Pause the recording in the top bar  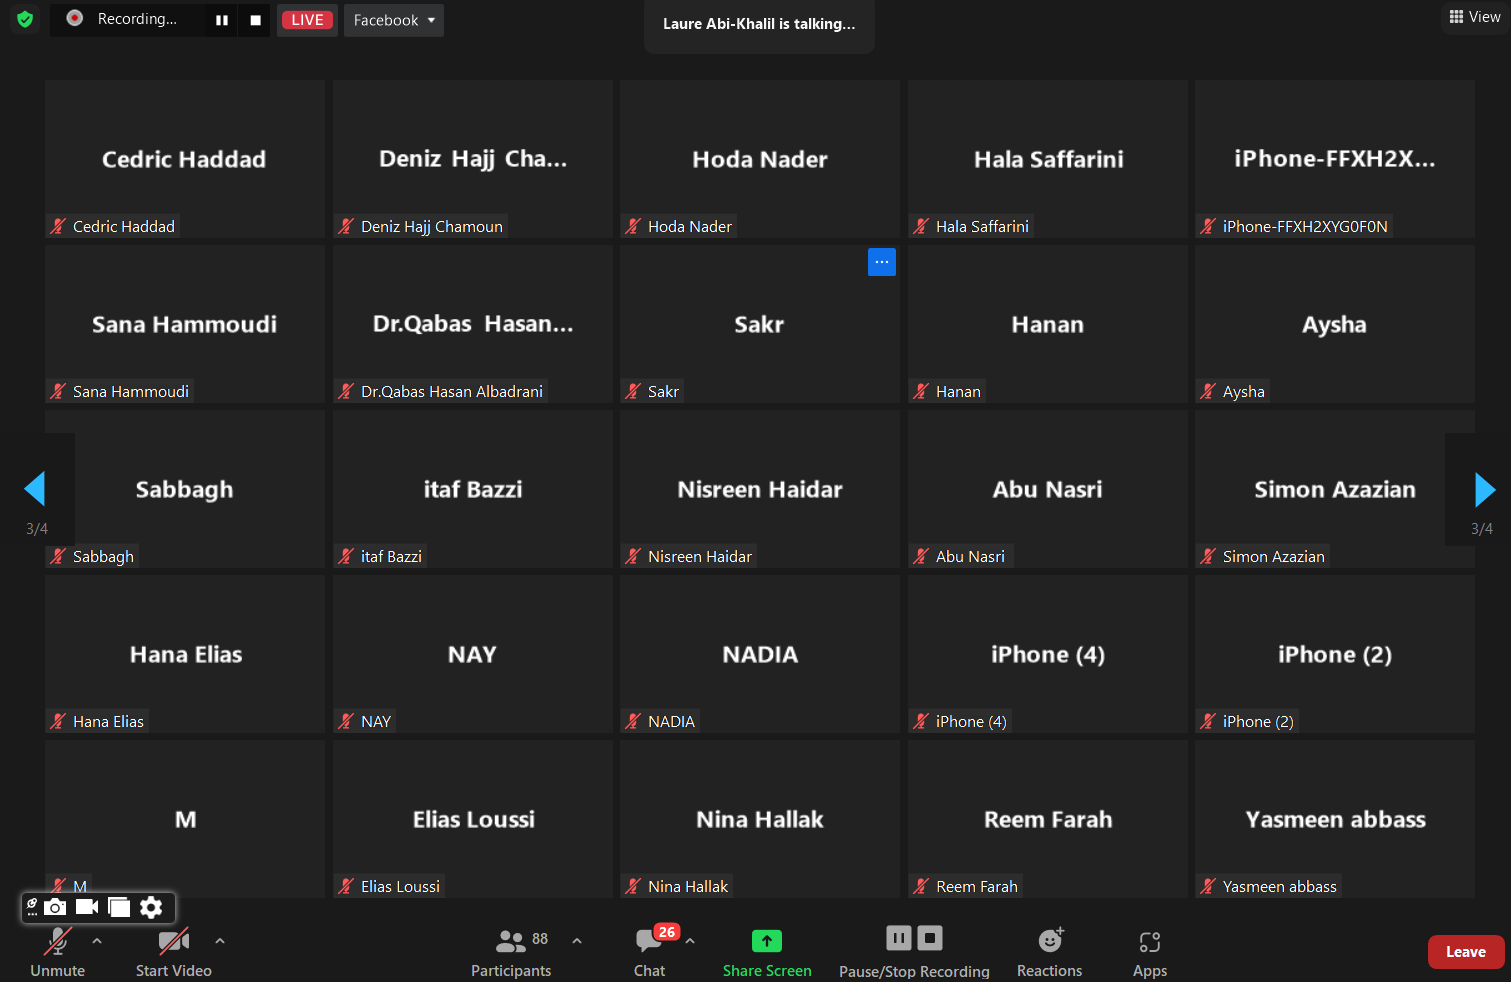coord(222,20)
